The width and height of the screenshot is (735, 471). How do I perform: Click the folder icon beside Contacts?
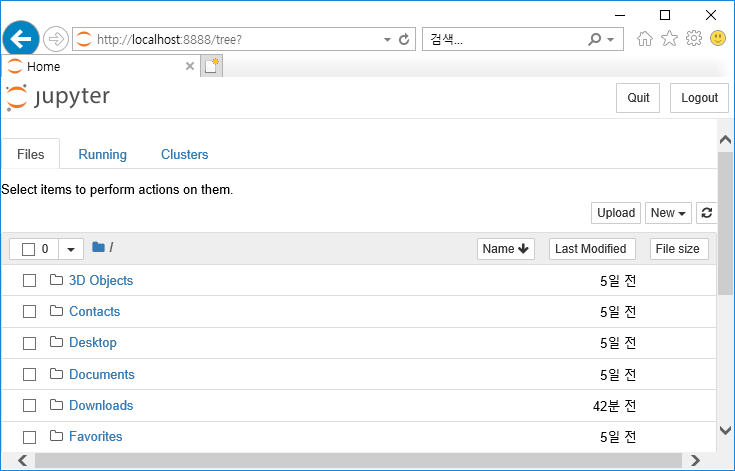56,311
